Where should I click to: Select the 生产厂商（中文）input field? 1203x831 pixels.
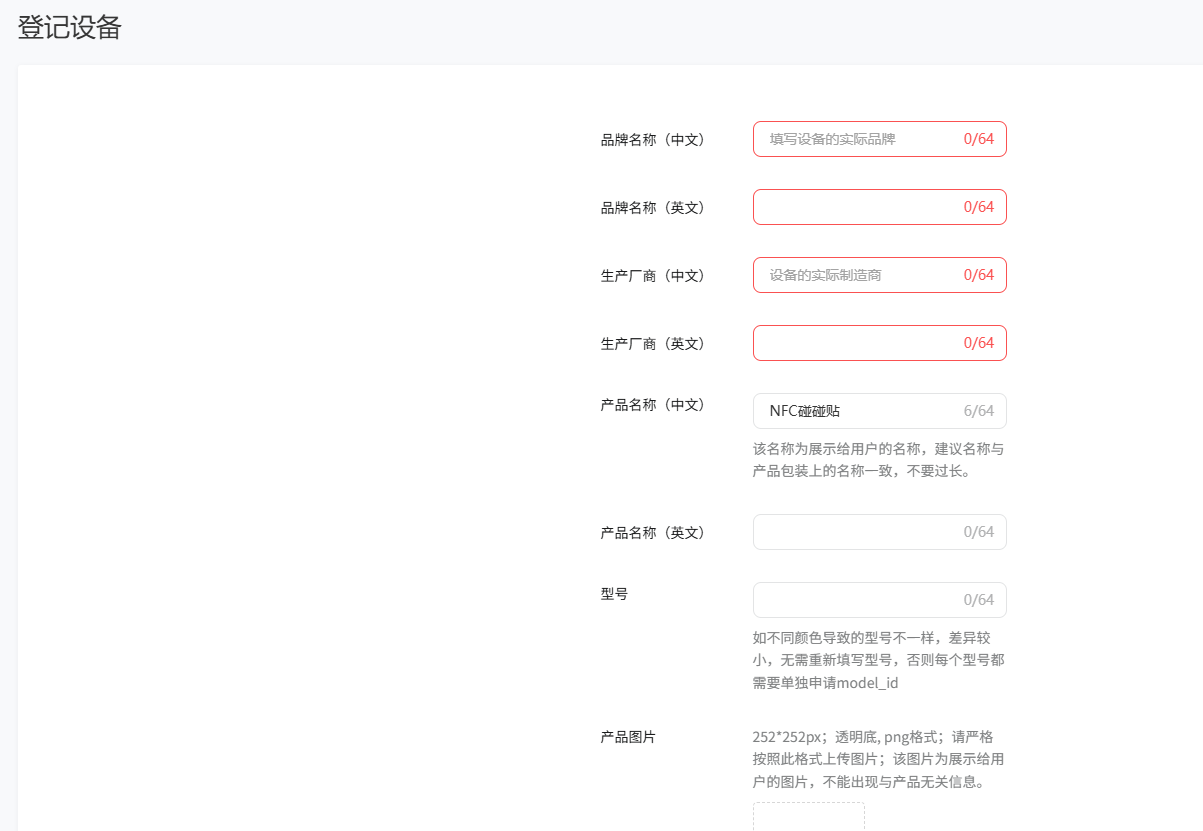(x=878, y=275)
